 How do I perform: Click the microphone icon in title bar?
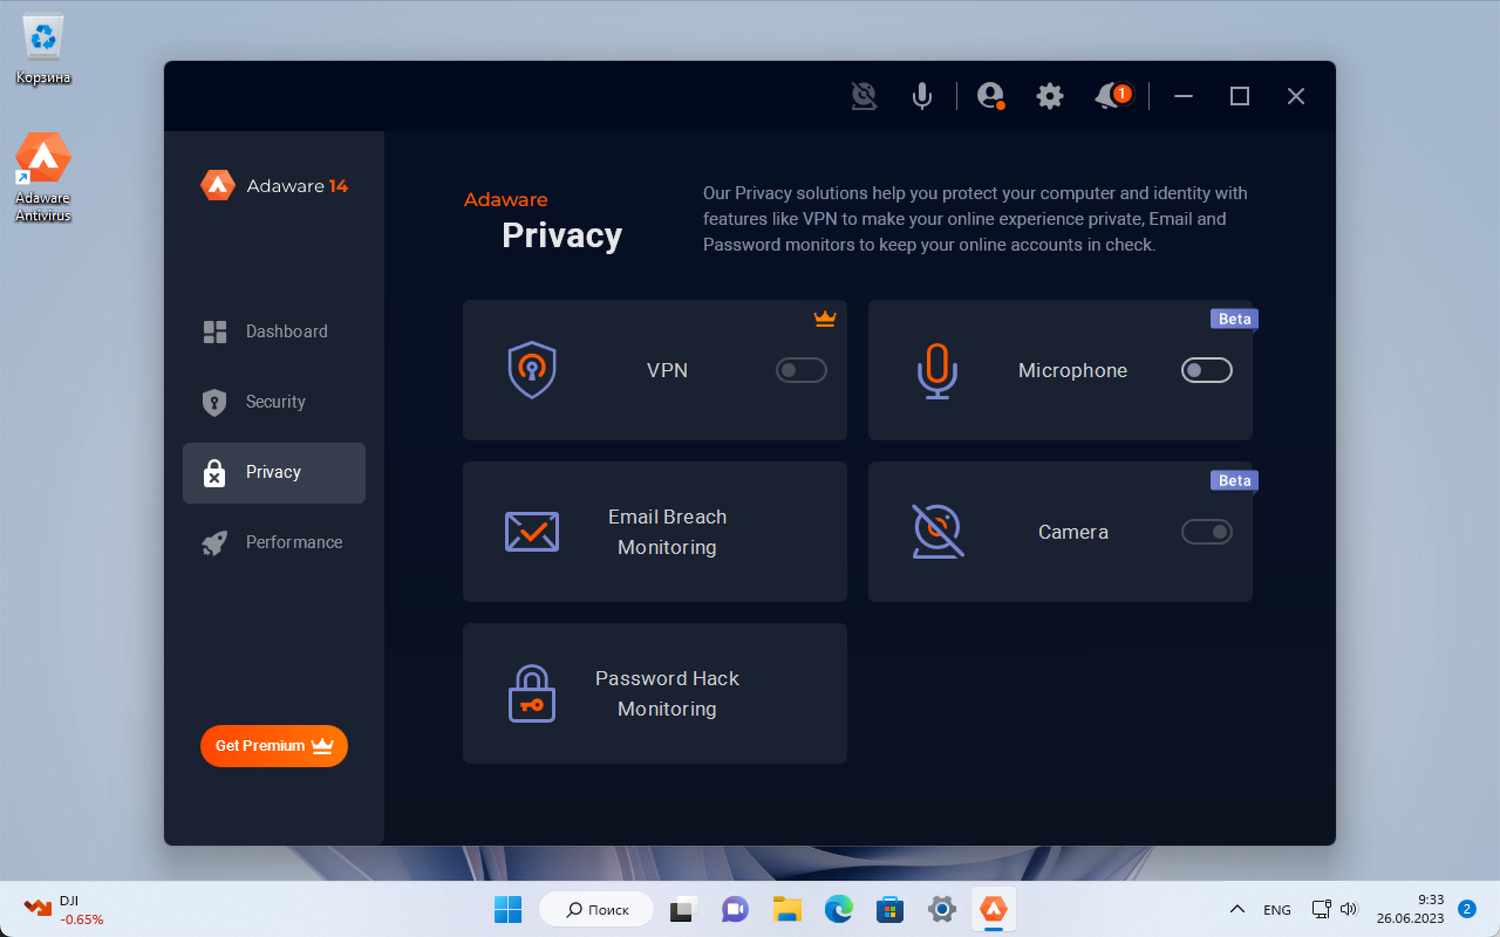pyautogui.click(x=922, y=96)
